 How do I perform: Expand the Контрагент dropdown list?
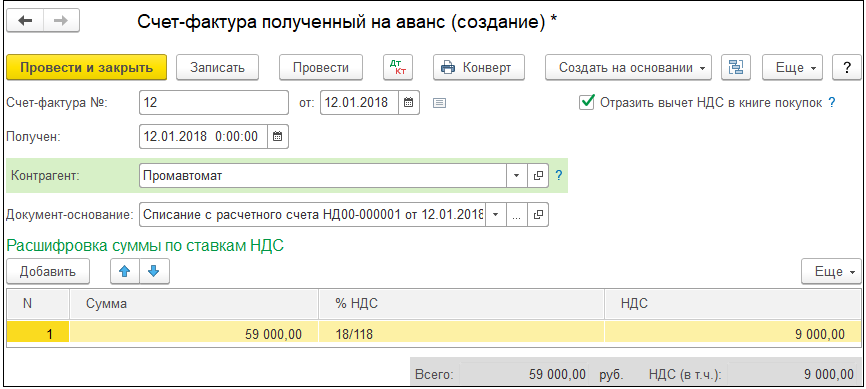pos(516,176)
